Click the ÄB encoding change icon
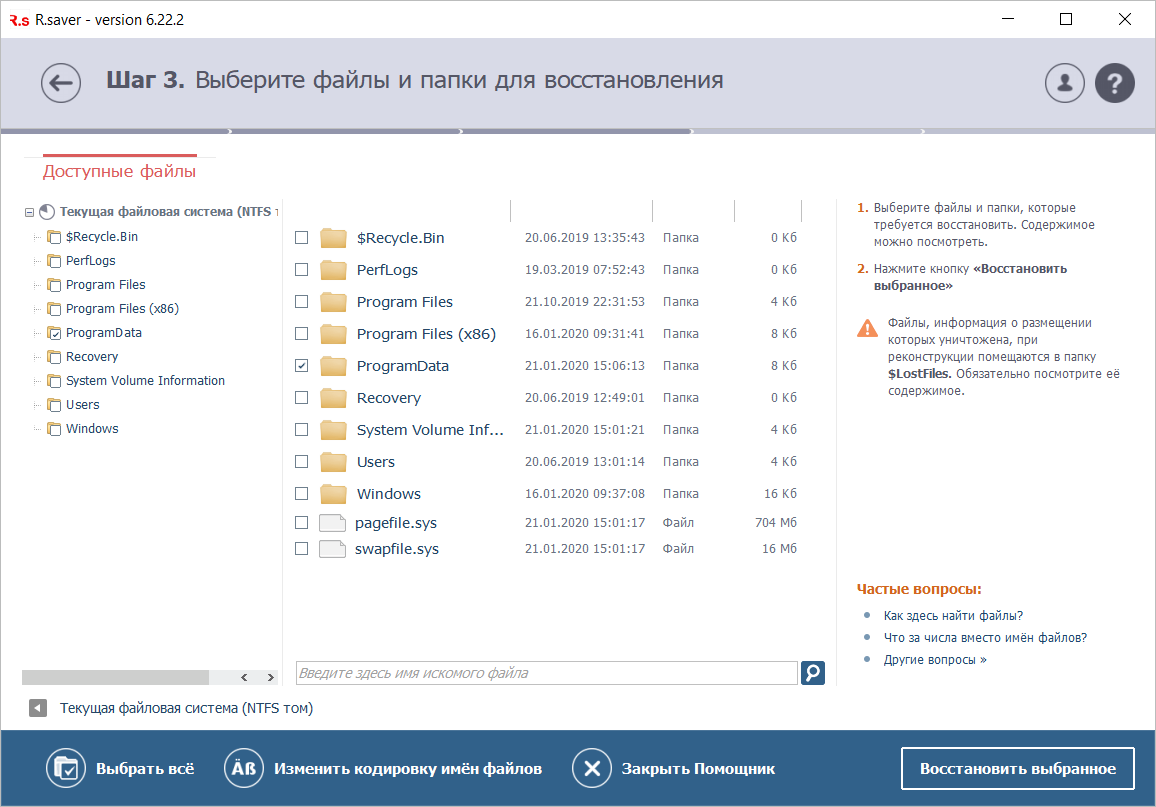This screenshot has height=807, width=1156. click(x=244, y=768)
